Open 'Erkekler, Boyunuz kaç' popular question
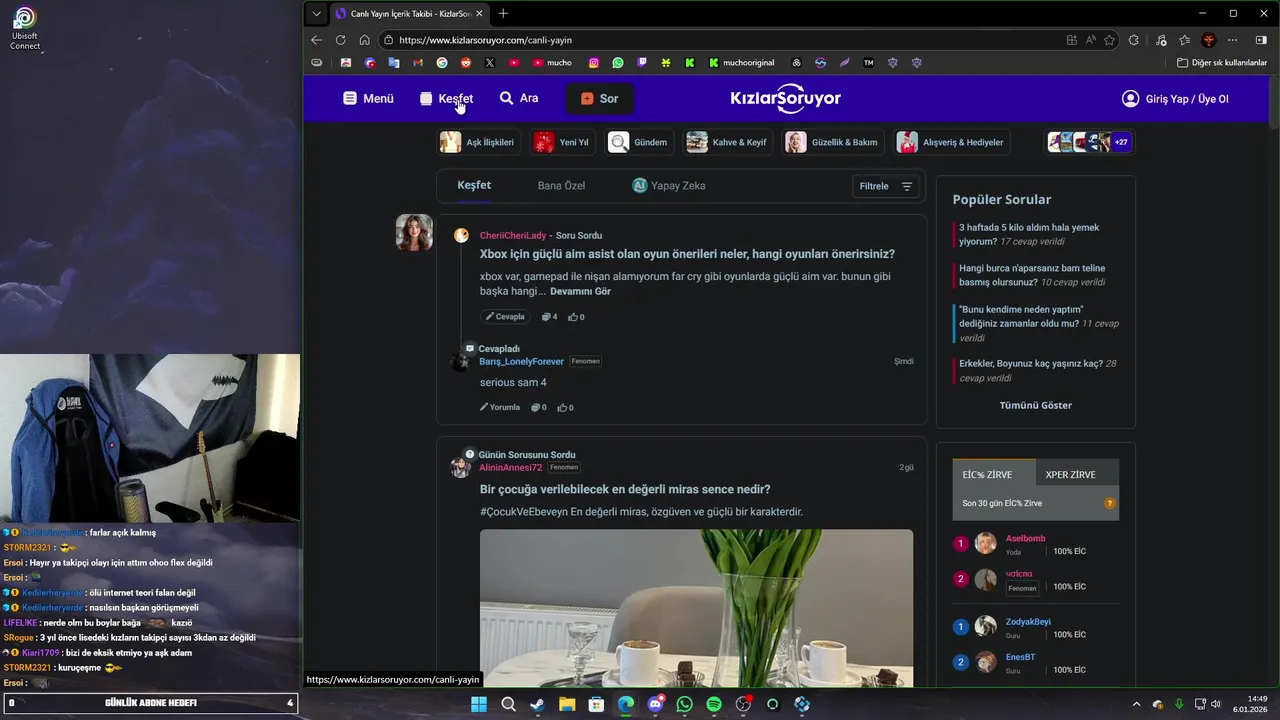Viewport: 1280px width, 720px height. click(x=1037, y=371)
